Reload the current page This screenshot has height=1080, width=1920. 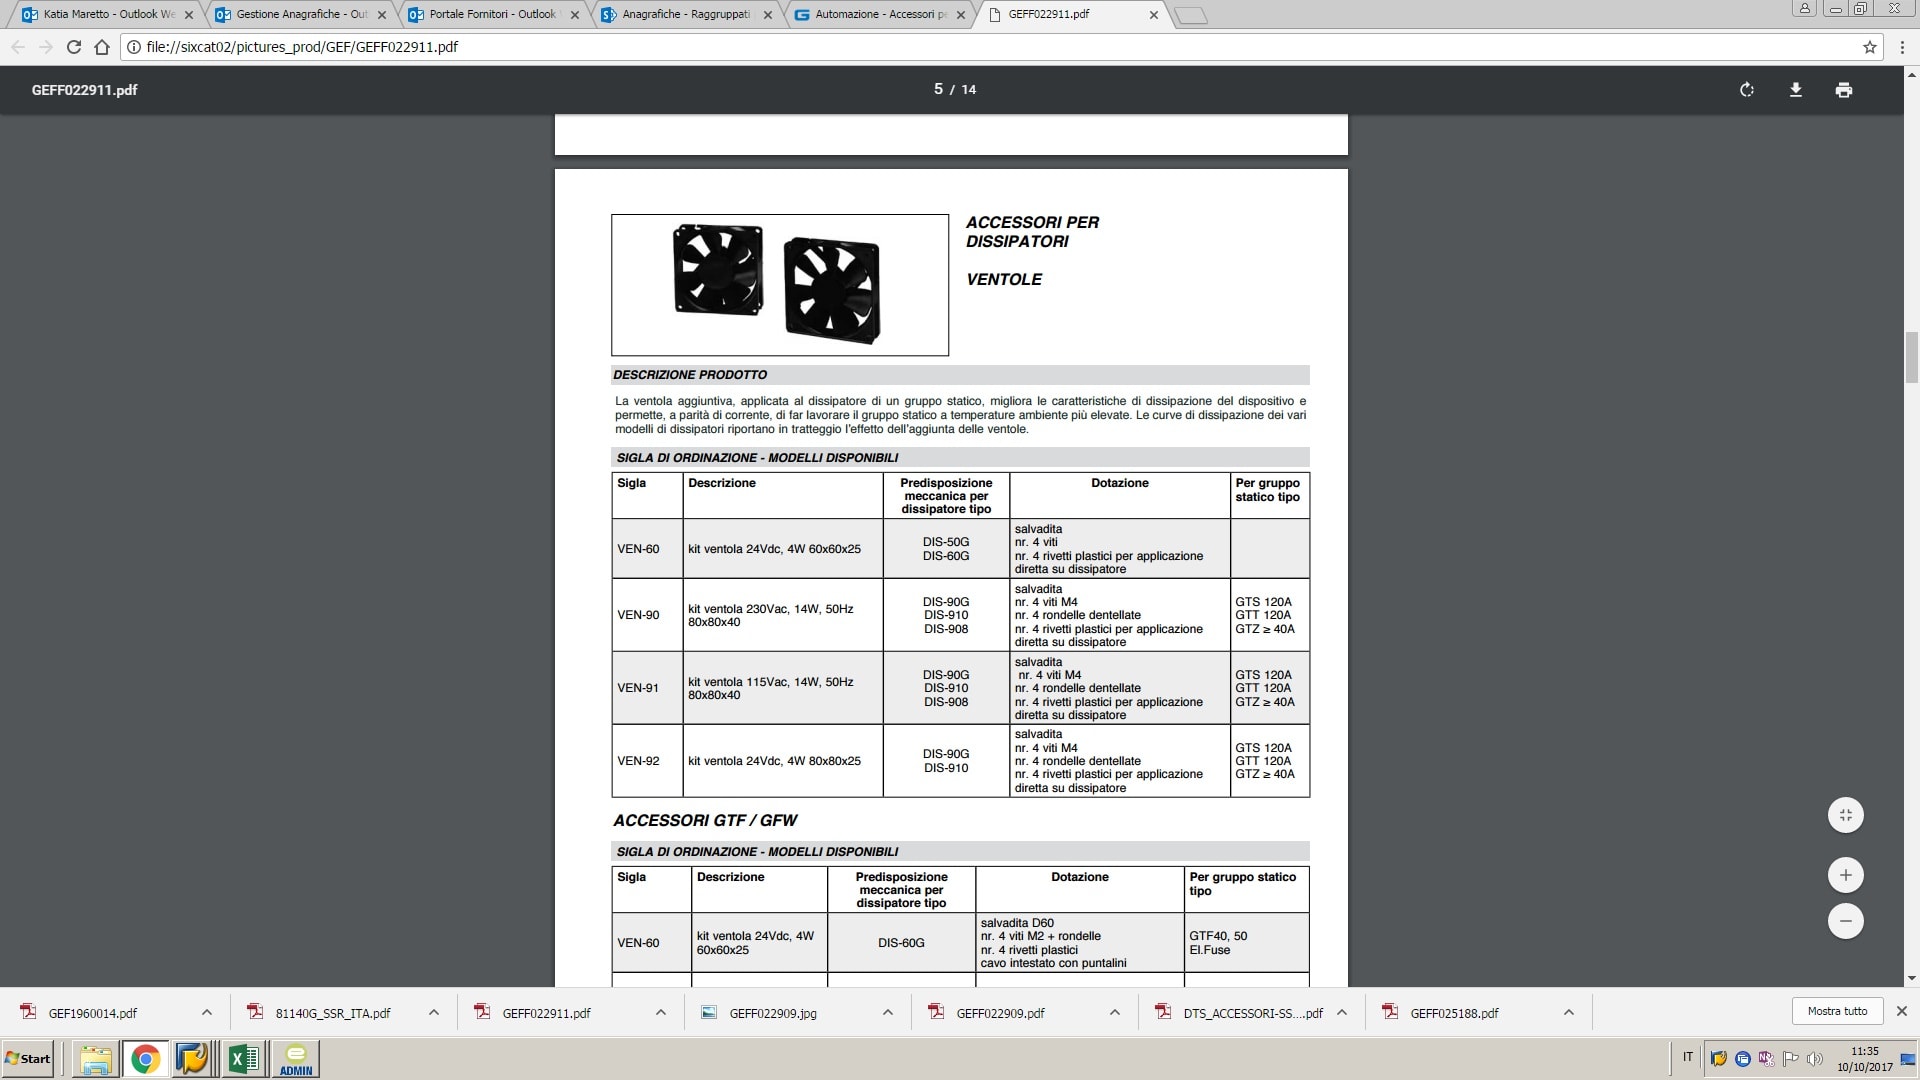[73, 47]
